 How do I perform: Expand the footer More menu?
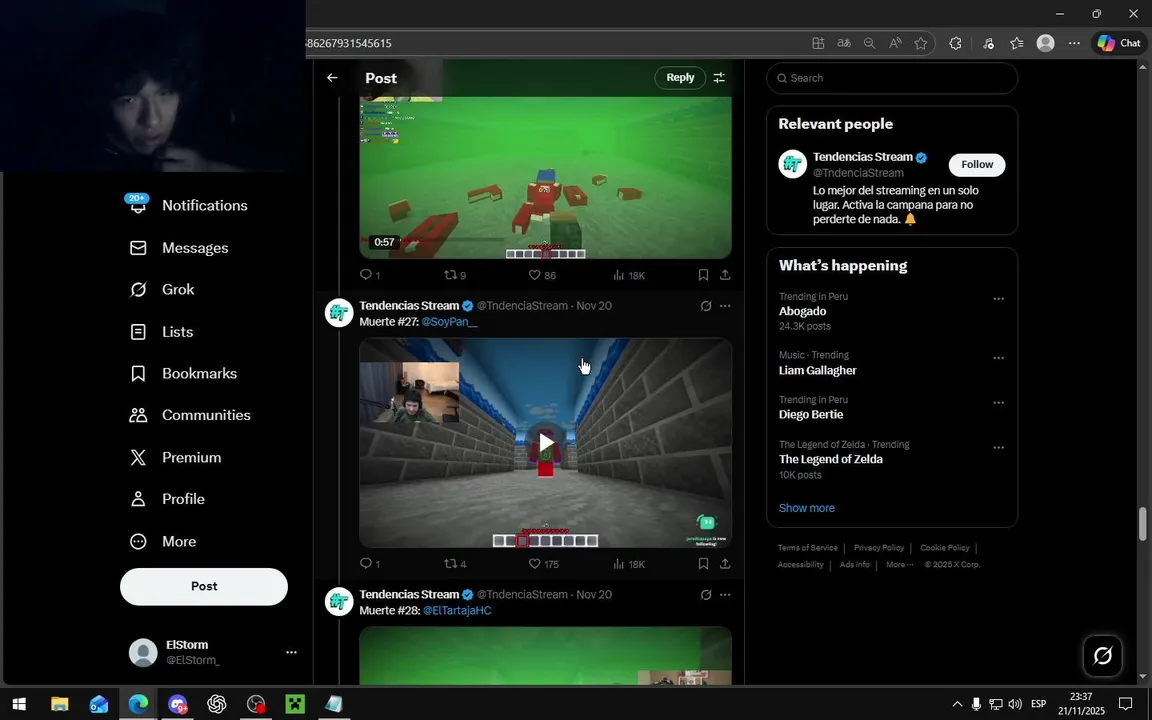899,564
